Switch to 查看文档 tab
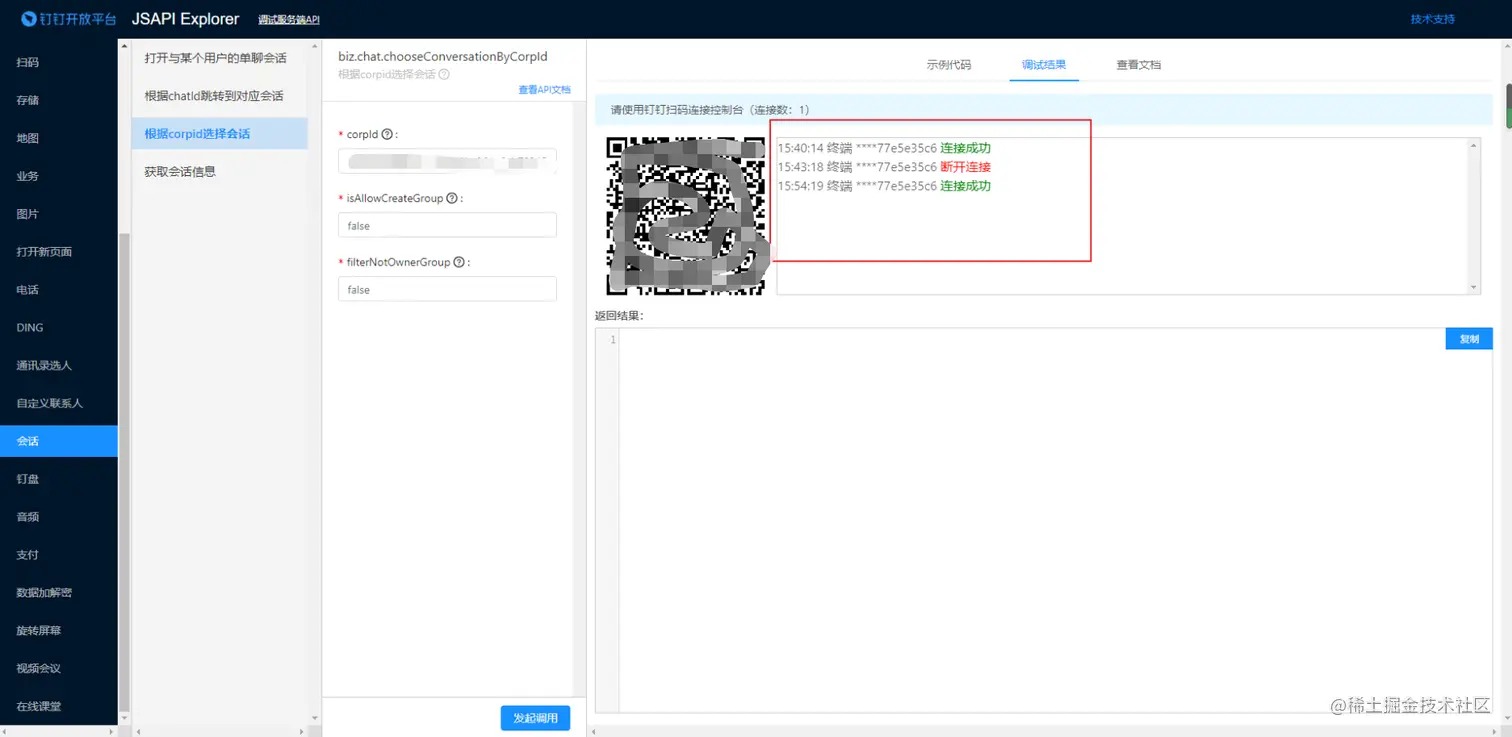Screen dimensions: 1512x737 tap(1138, 64)
